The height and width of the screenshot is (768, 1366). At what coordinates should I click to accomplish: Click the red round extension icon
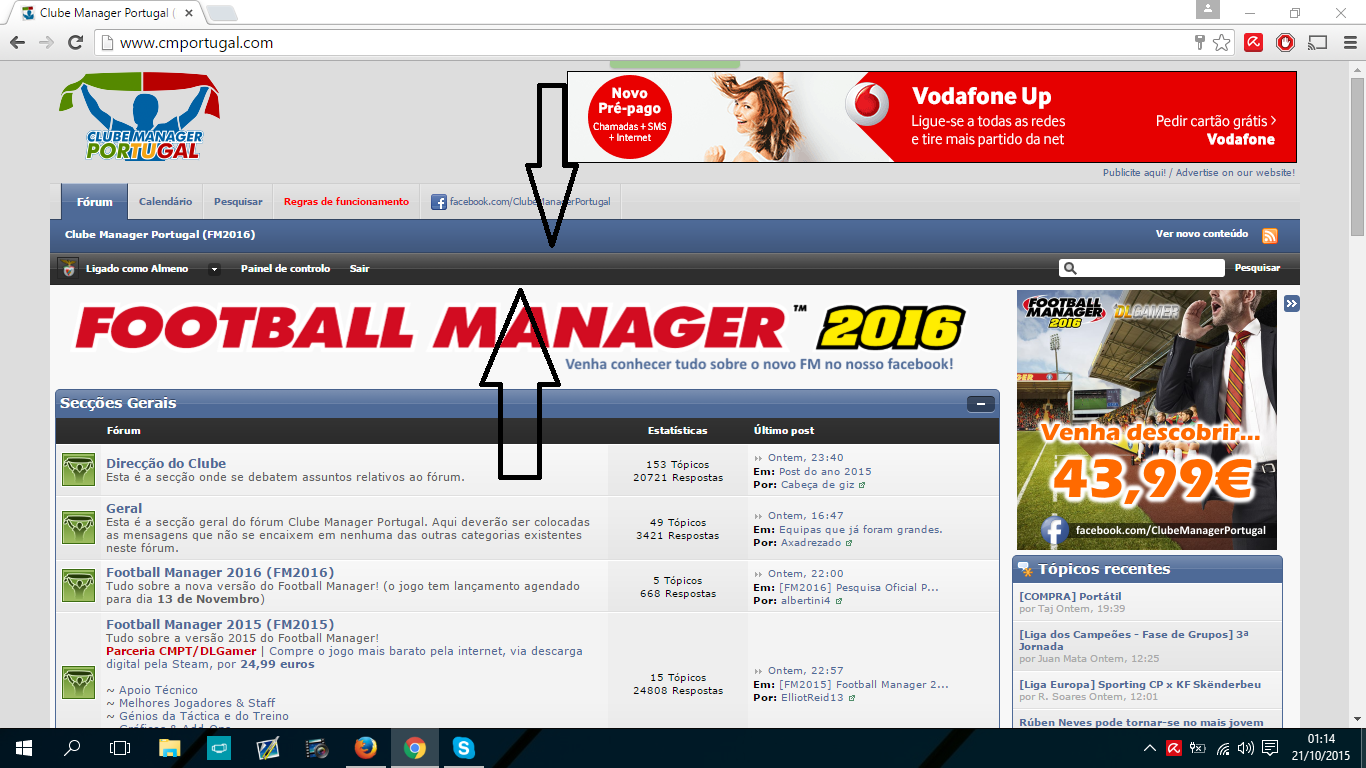tap(1286, 43)
